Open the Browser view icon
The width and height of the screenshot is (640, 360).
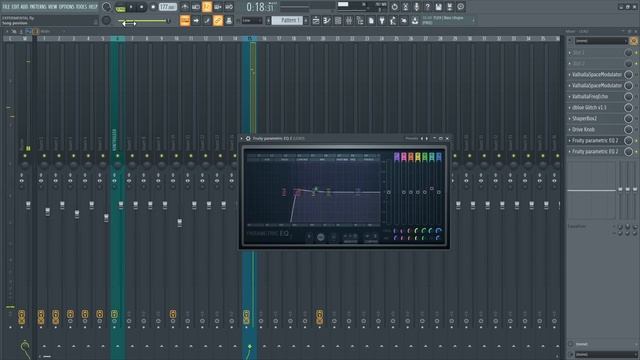tap(360, 20)
